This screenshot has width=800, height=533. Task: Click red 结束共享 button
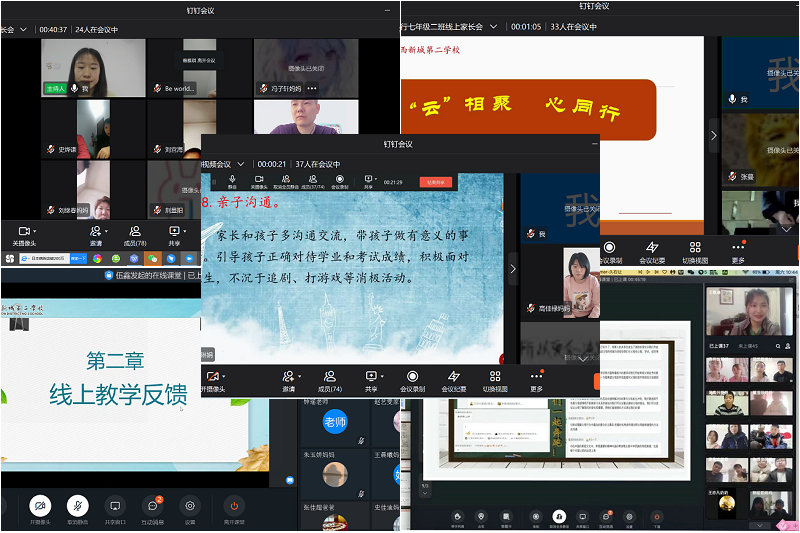point(437,182)
